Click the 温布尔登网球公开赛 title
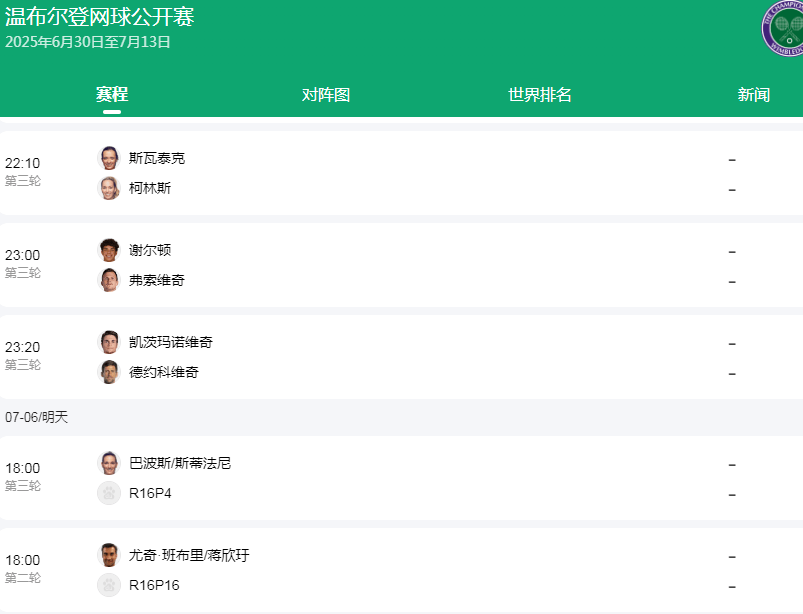803x614 pixels. coord(100,17)
